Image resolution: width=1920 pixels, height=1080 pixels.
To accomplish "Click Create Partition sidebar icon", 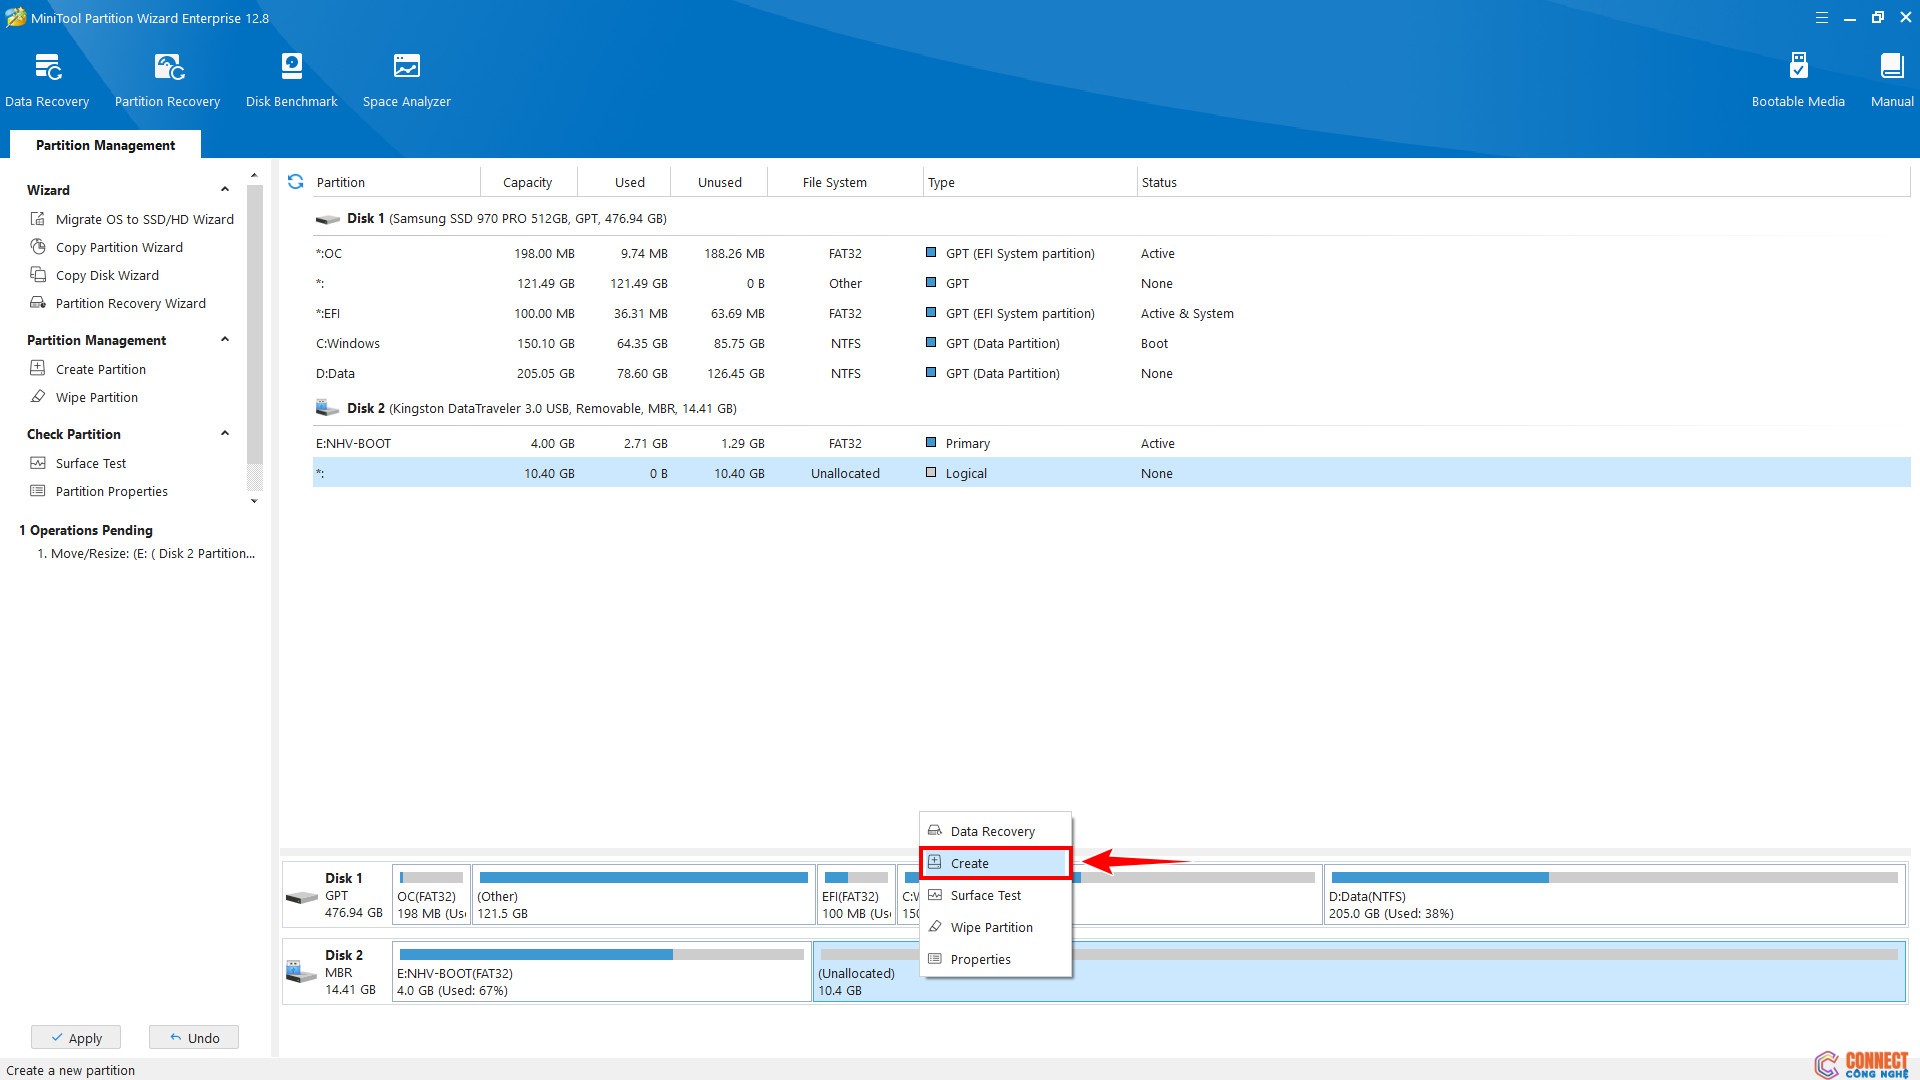I will (x=38, y=369).
